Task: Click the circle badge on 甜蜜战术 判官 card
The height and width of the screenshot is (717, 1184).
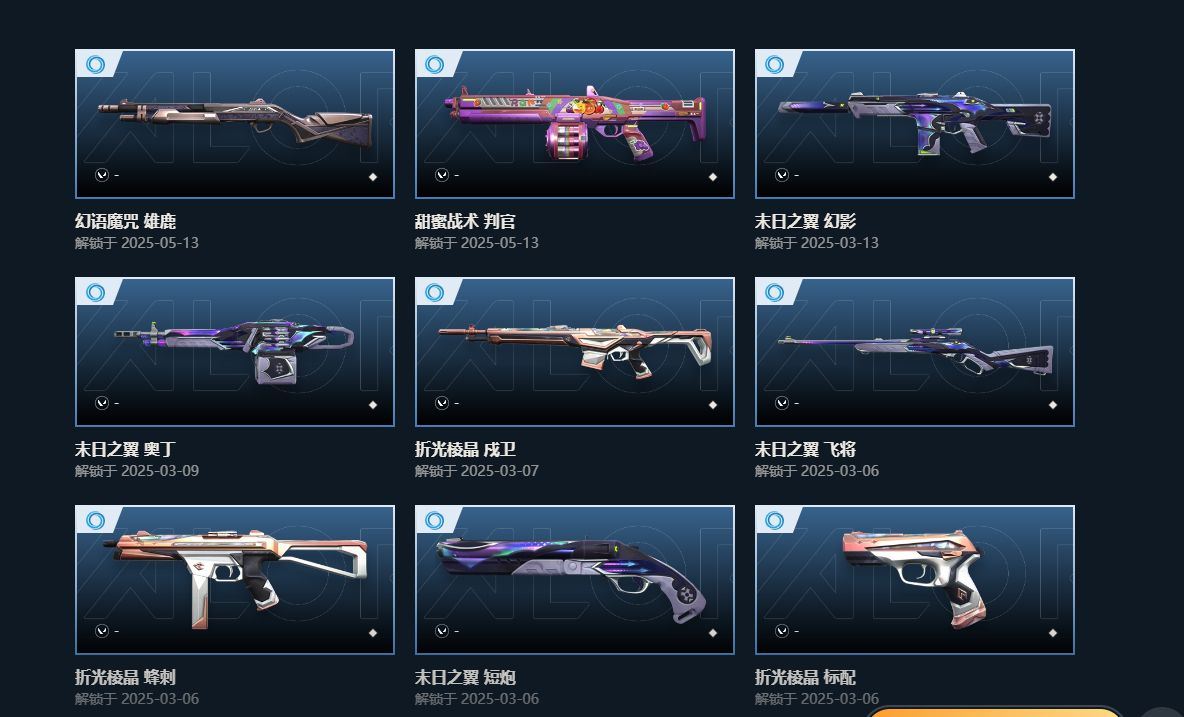Action: point(435,64)
